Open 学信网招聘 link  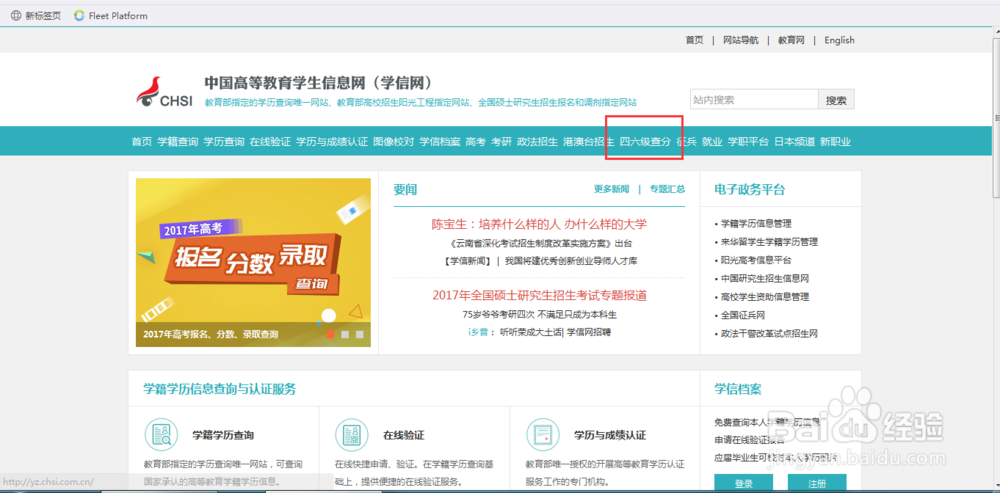coord(589,332)
